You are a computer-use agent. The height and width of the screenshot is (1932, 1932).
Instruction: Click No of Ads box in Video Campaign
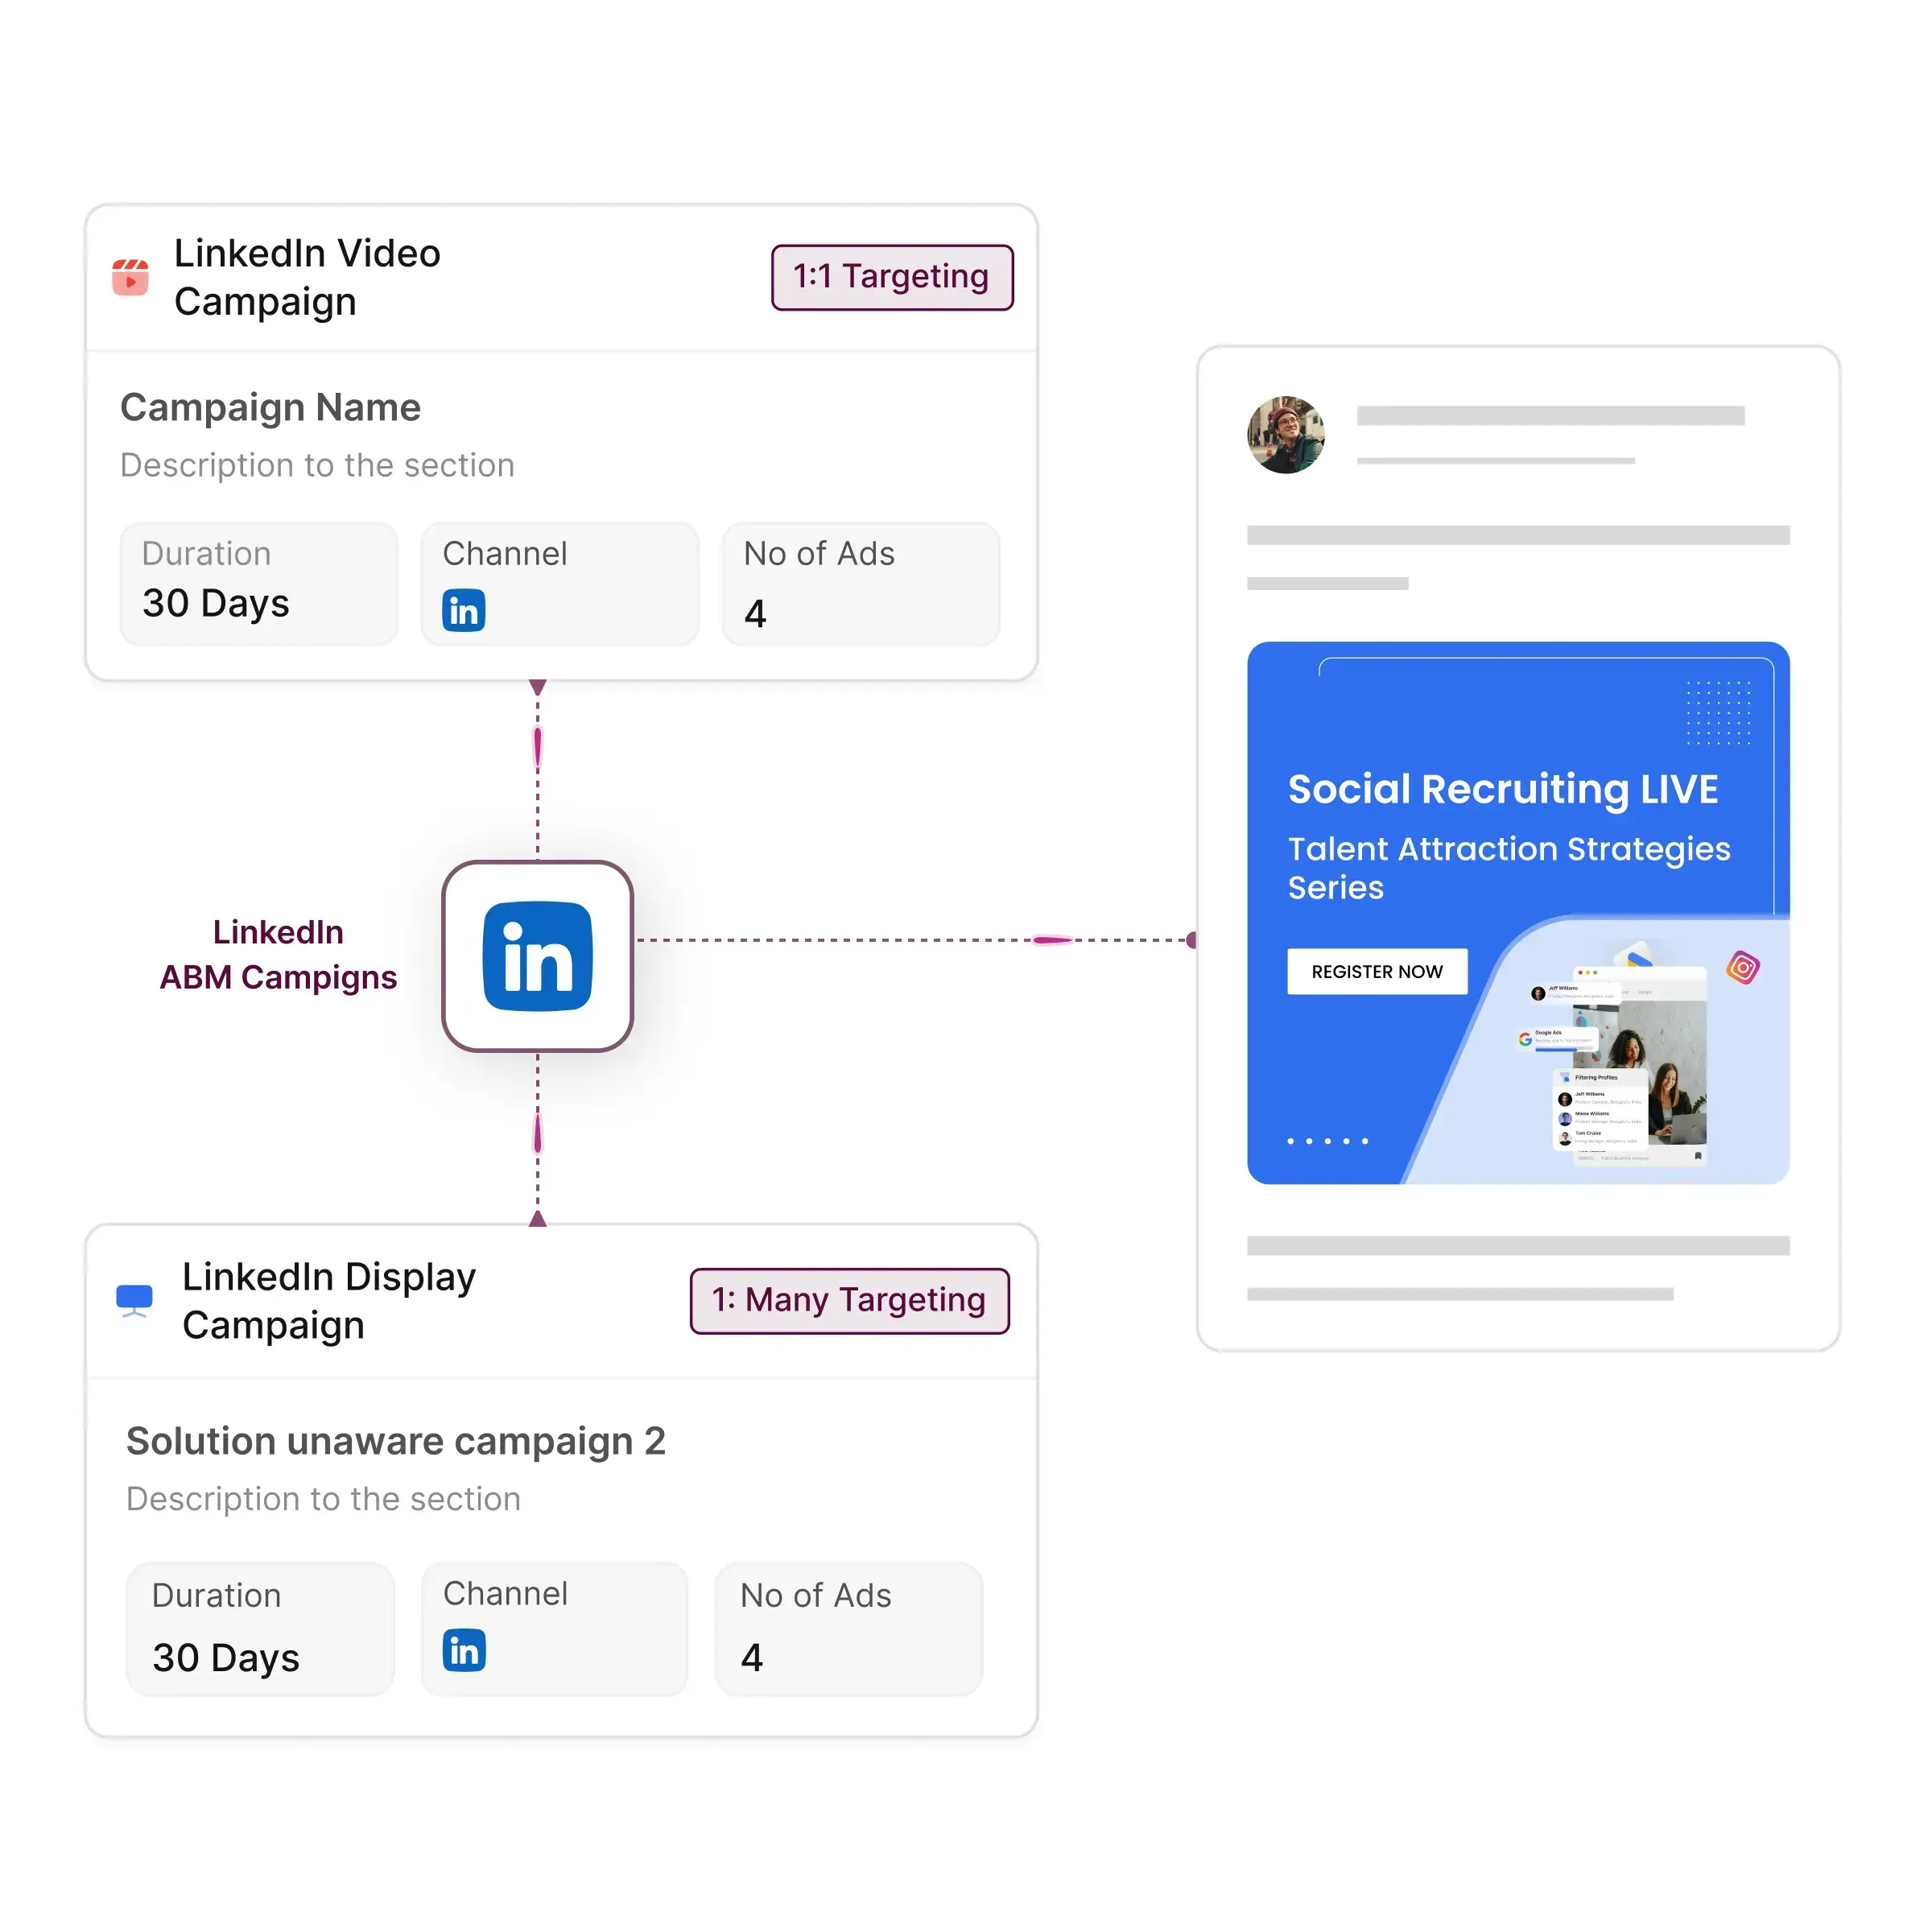(861, 584)
